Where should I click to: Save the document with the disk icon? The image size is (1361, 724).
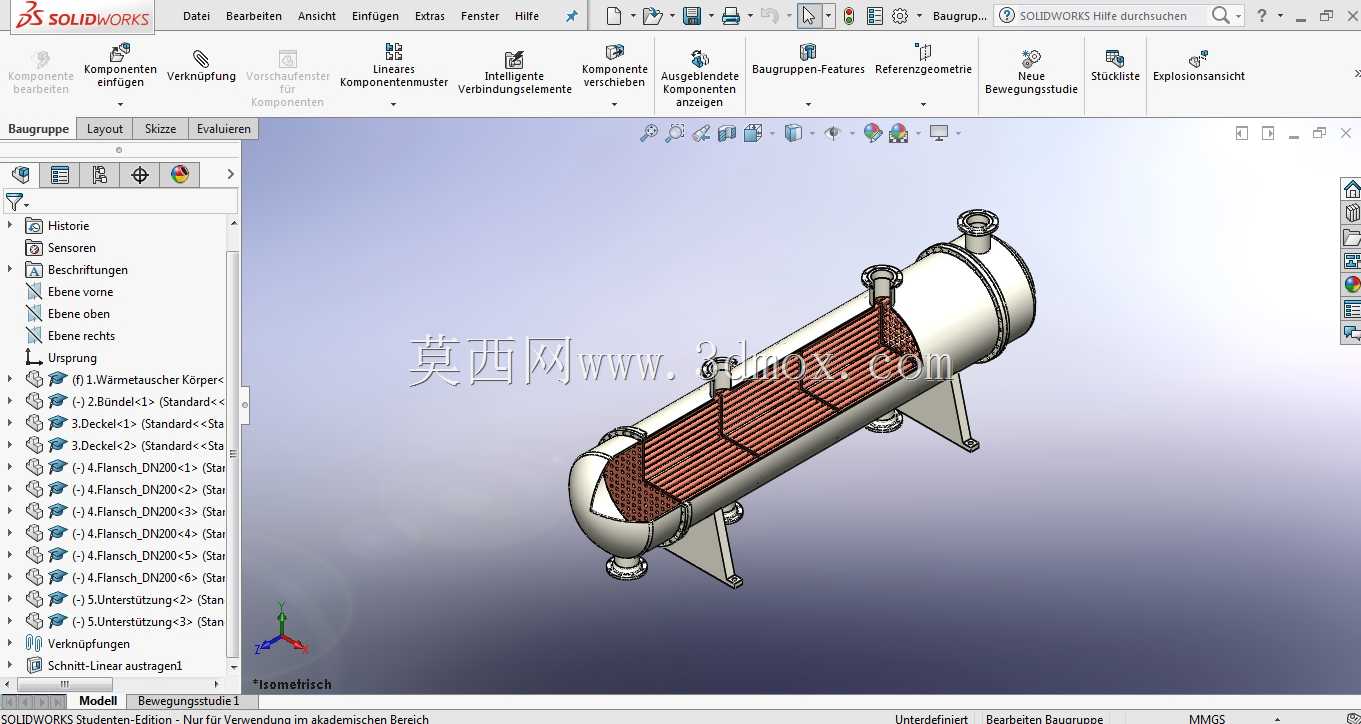coord(692,16)
